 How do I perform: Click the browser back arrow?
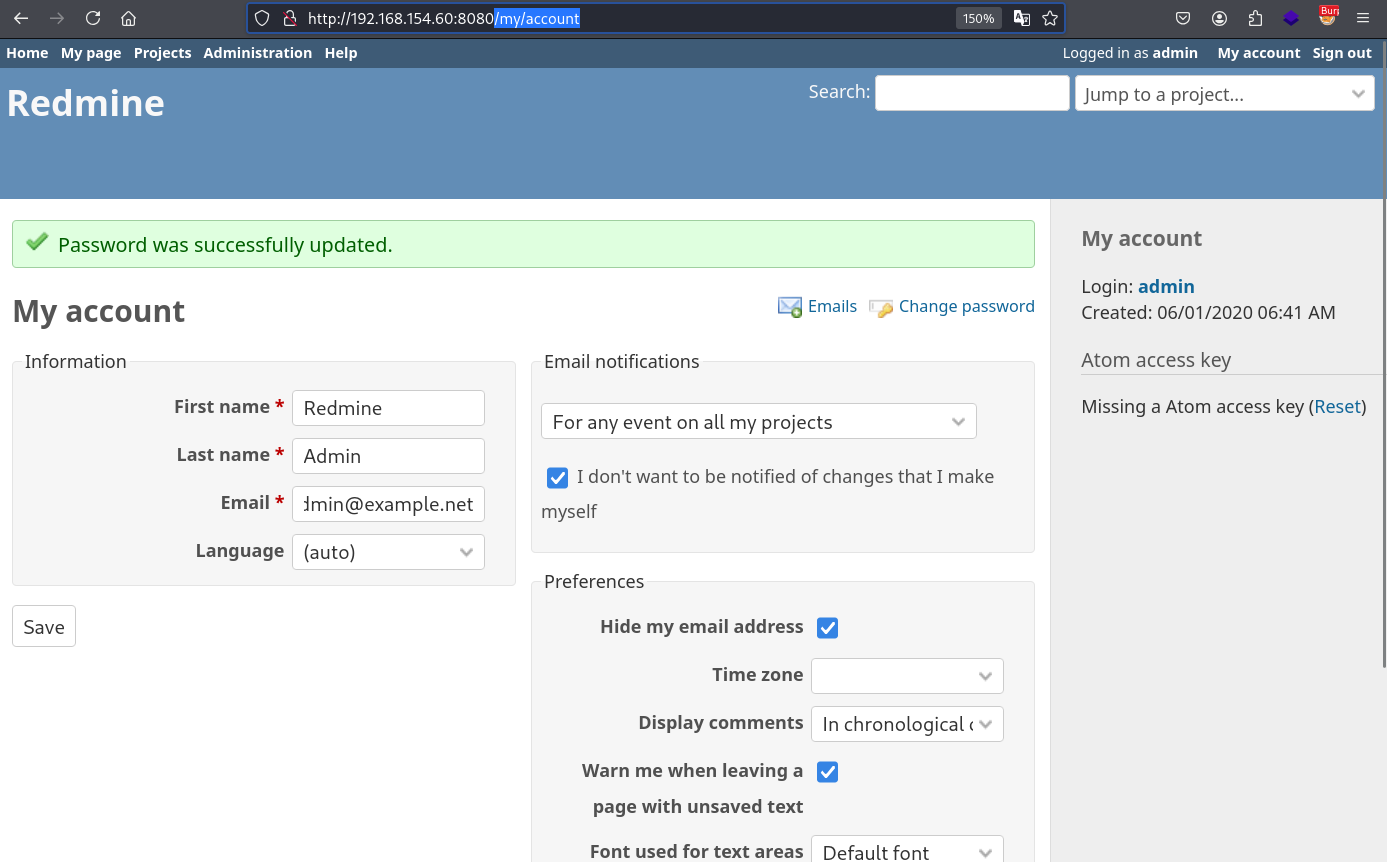point(21,18)
